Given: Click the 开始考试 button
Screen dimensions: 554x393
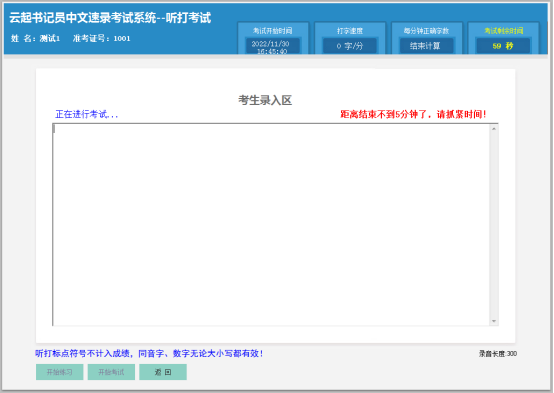Looking at the screenshot, I should coord(111,372).
